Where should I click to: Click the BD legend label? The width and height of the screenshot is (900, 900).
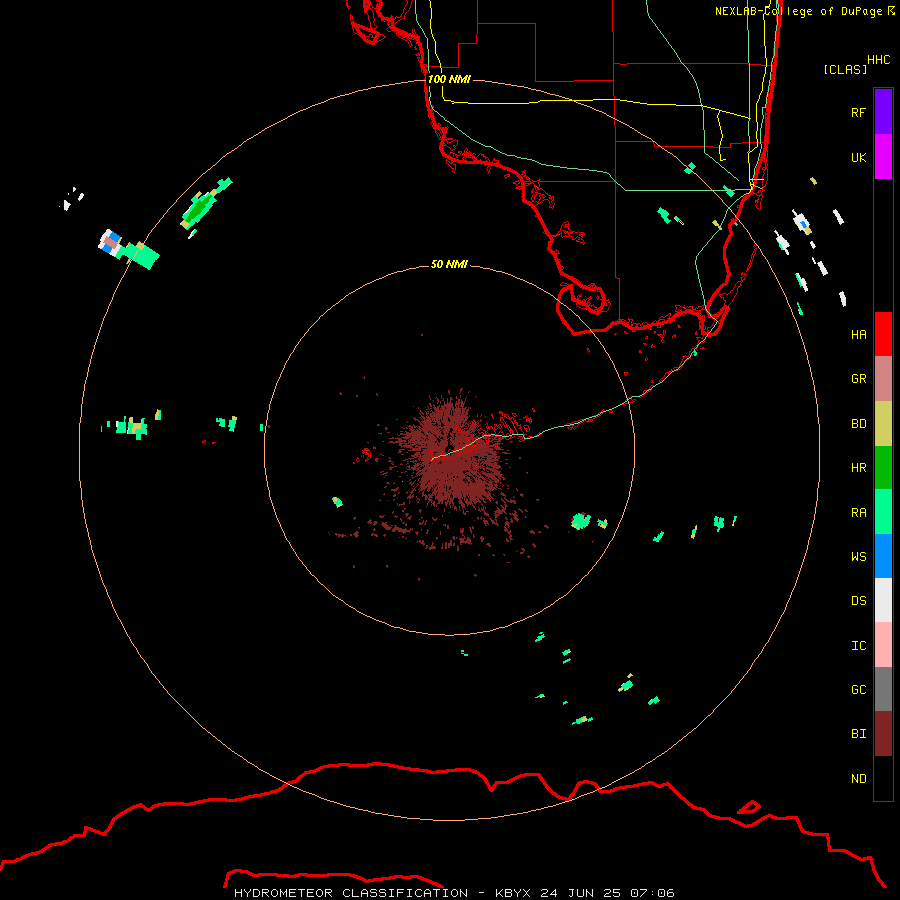(858, 424)
